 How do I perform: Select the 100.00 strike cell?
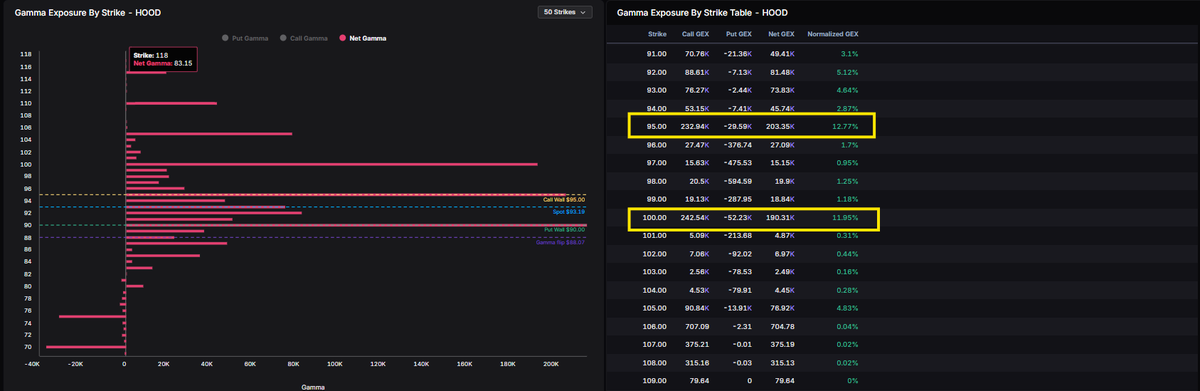(x=655, y=217)
